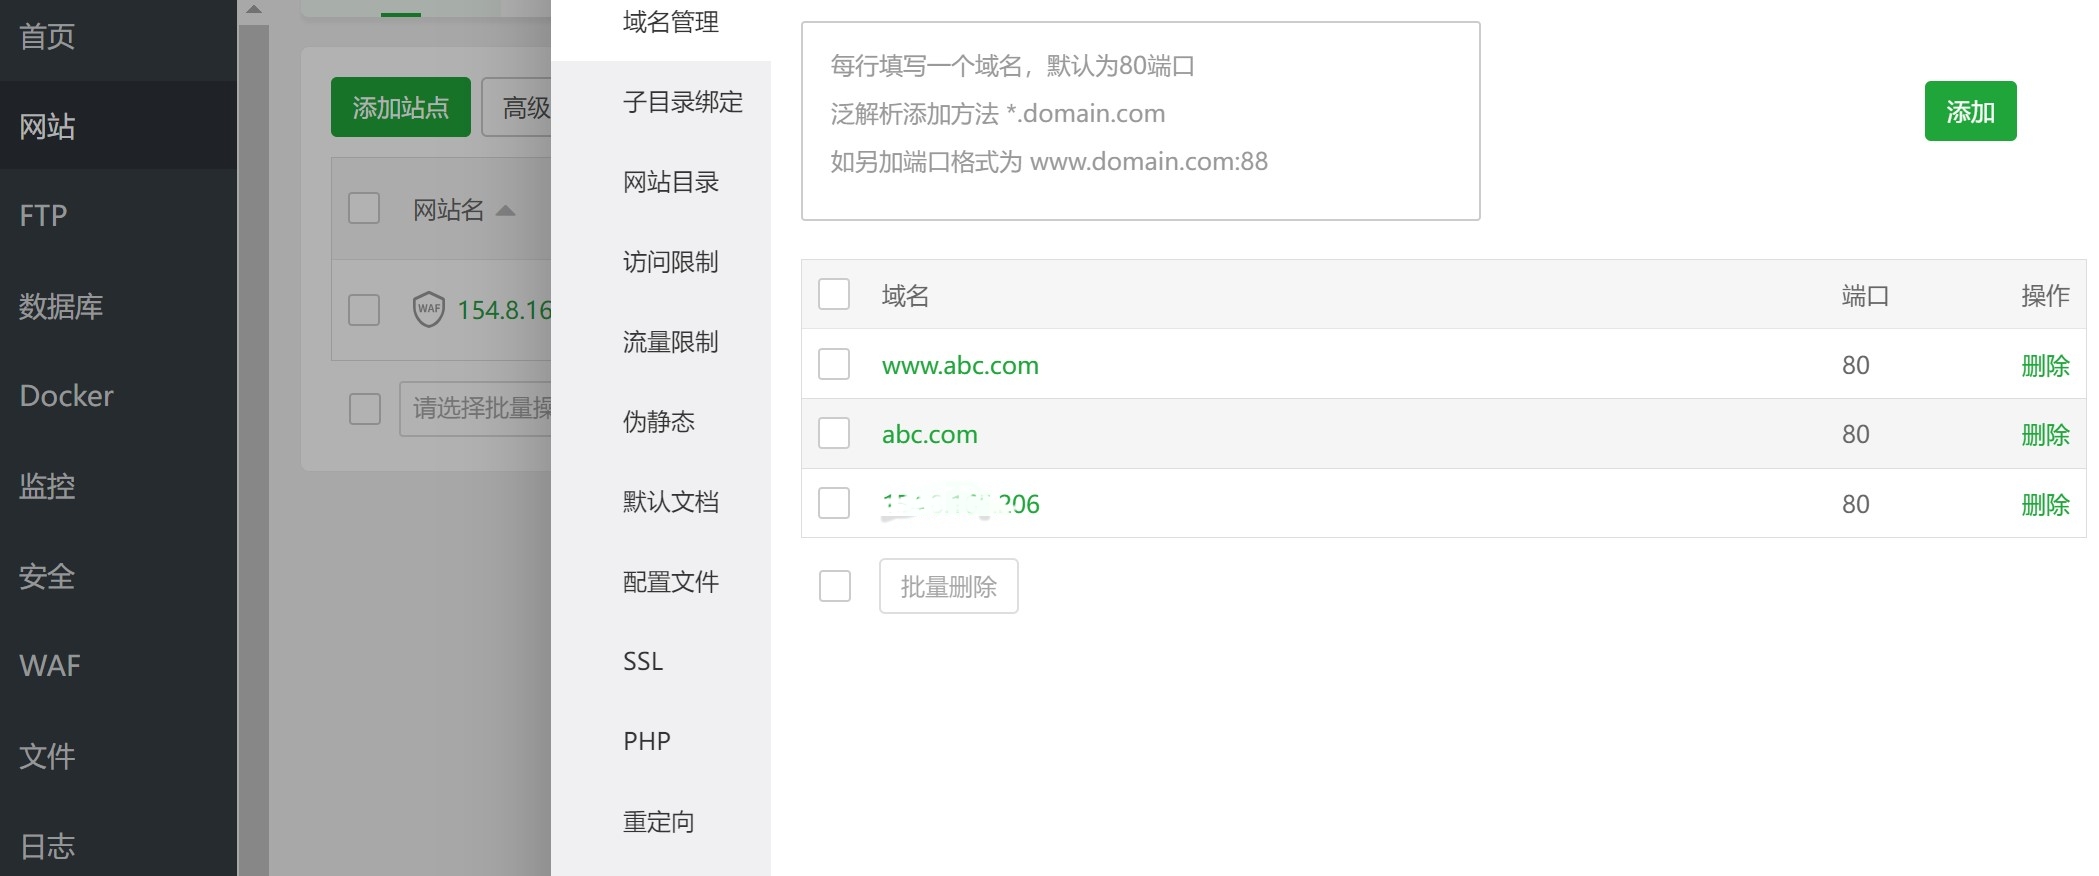This screenshot has width=2099, height=876.
Task: Focus the domain name input textarea
Action: (x=1140, y=121)
